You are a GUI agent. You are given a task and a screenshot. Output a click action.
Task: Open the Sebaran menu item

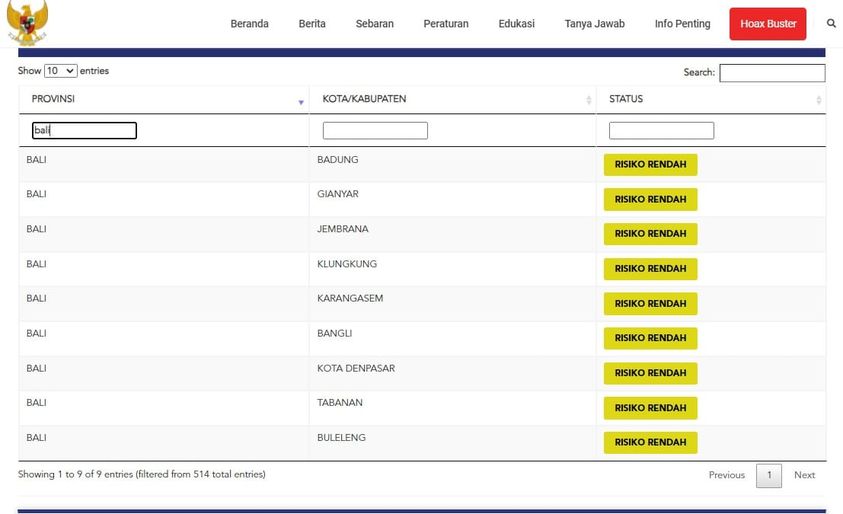point(375,24)
